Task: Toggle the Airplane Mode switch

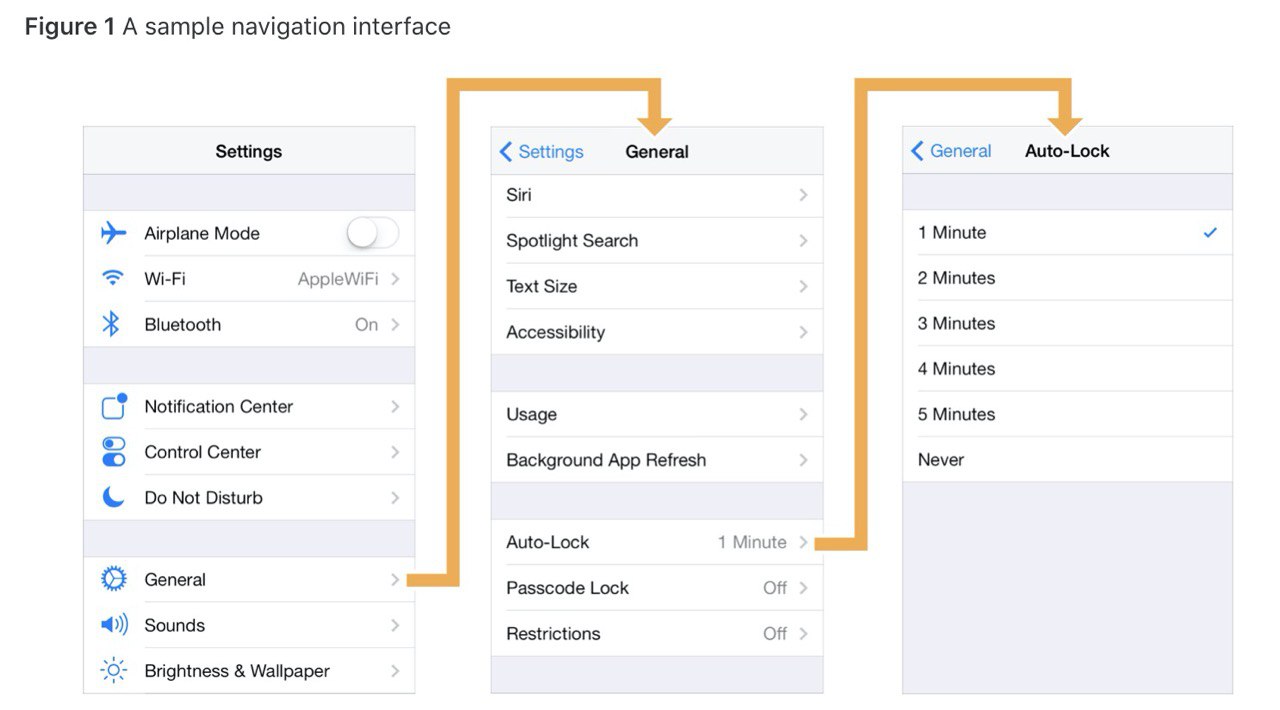Action: pos(373,233)
